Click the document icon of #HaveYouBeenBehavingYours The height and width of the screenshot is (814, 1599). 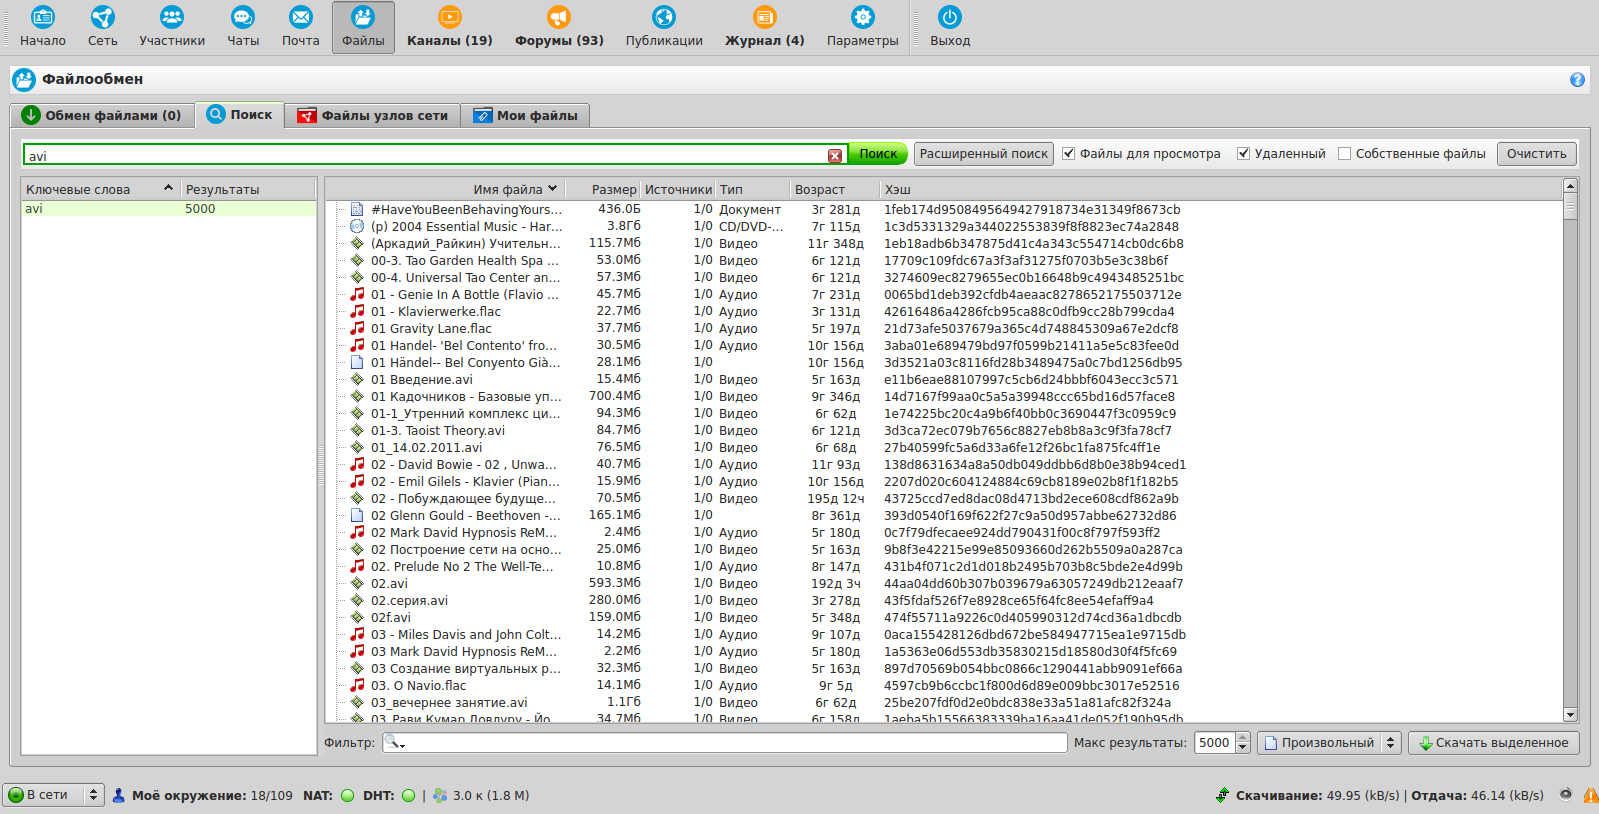(357, 209)
